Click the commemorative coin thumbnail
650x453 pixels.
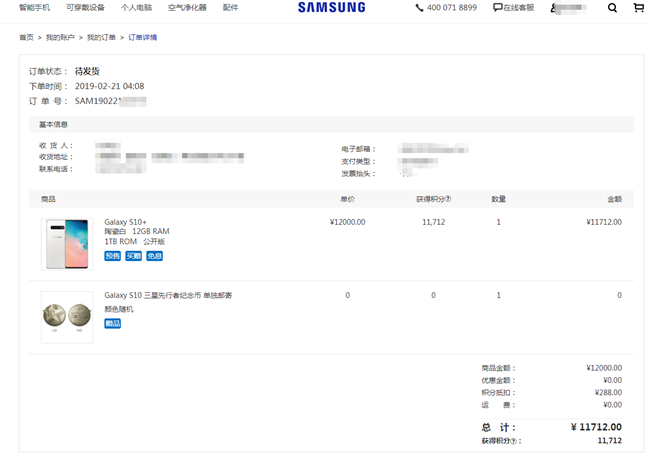(67, 317)
